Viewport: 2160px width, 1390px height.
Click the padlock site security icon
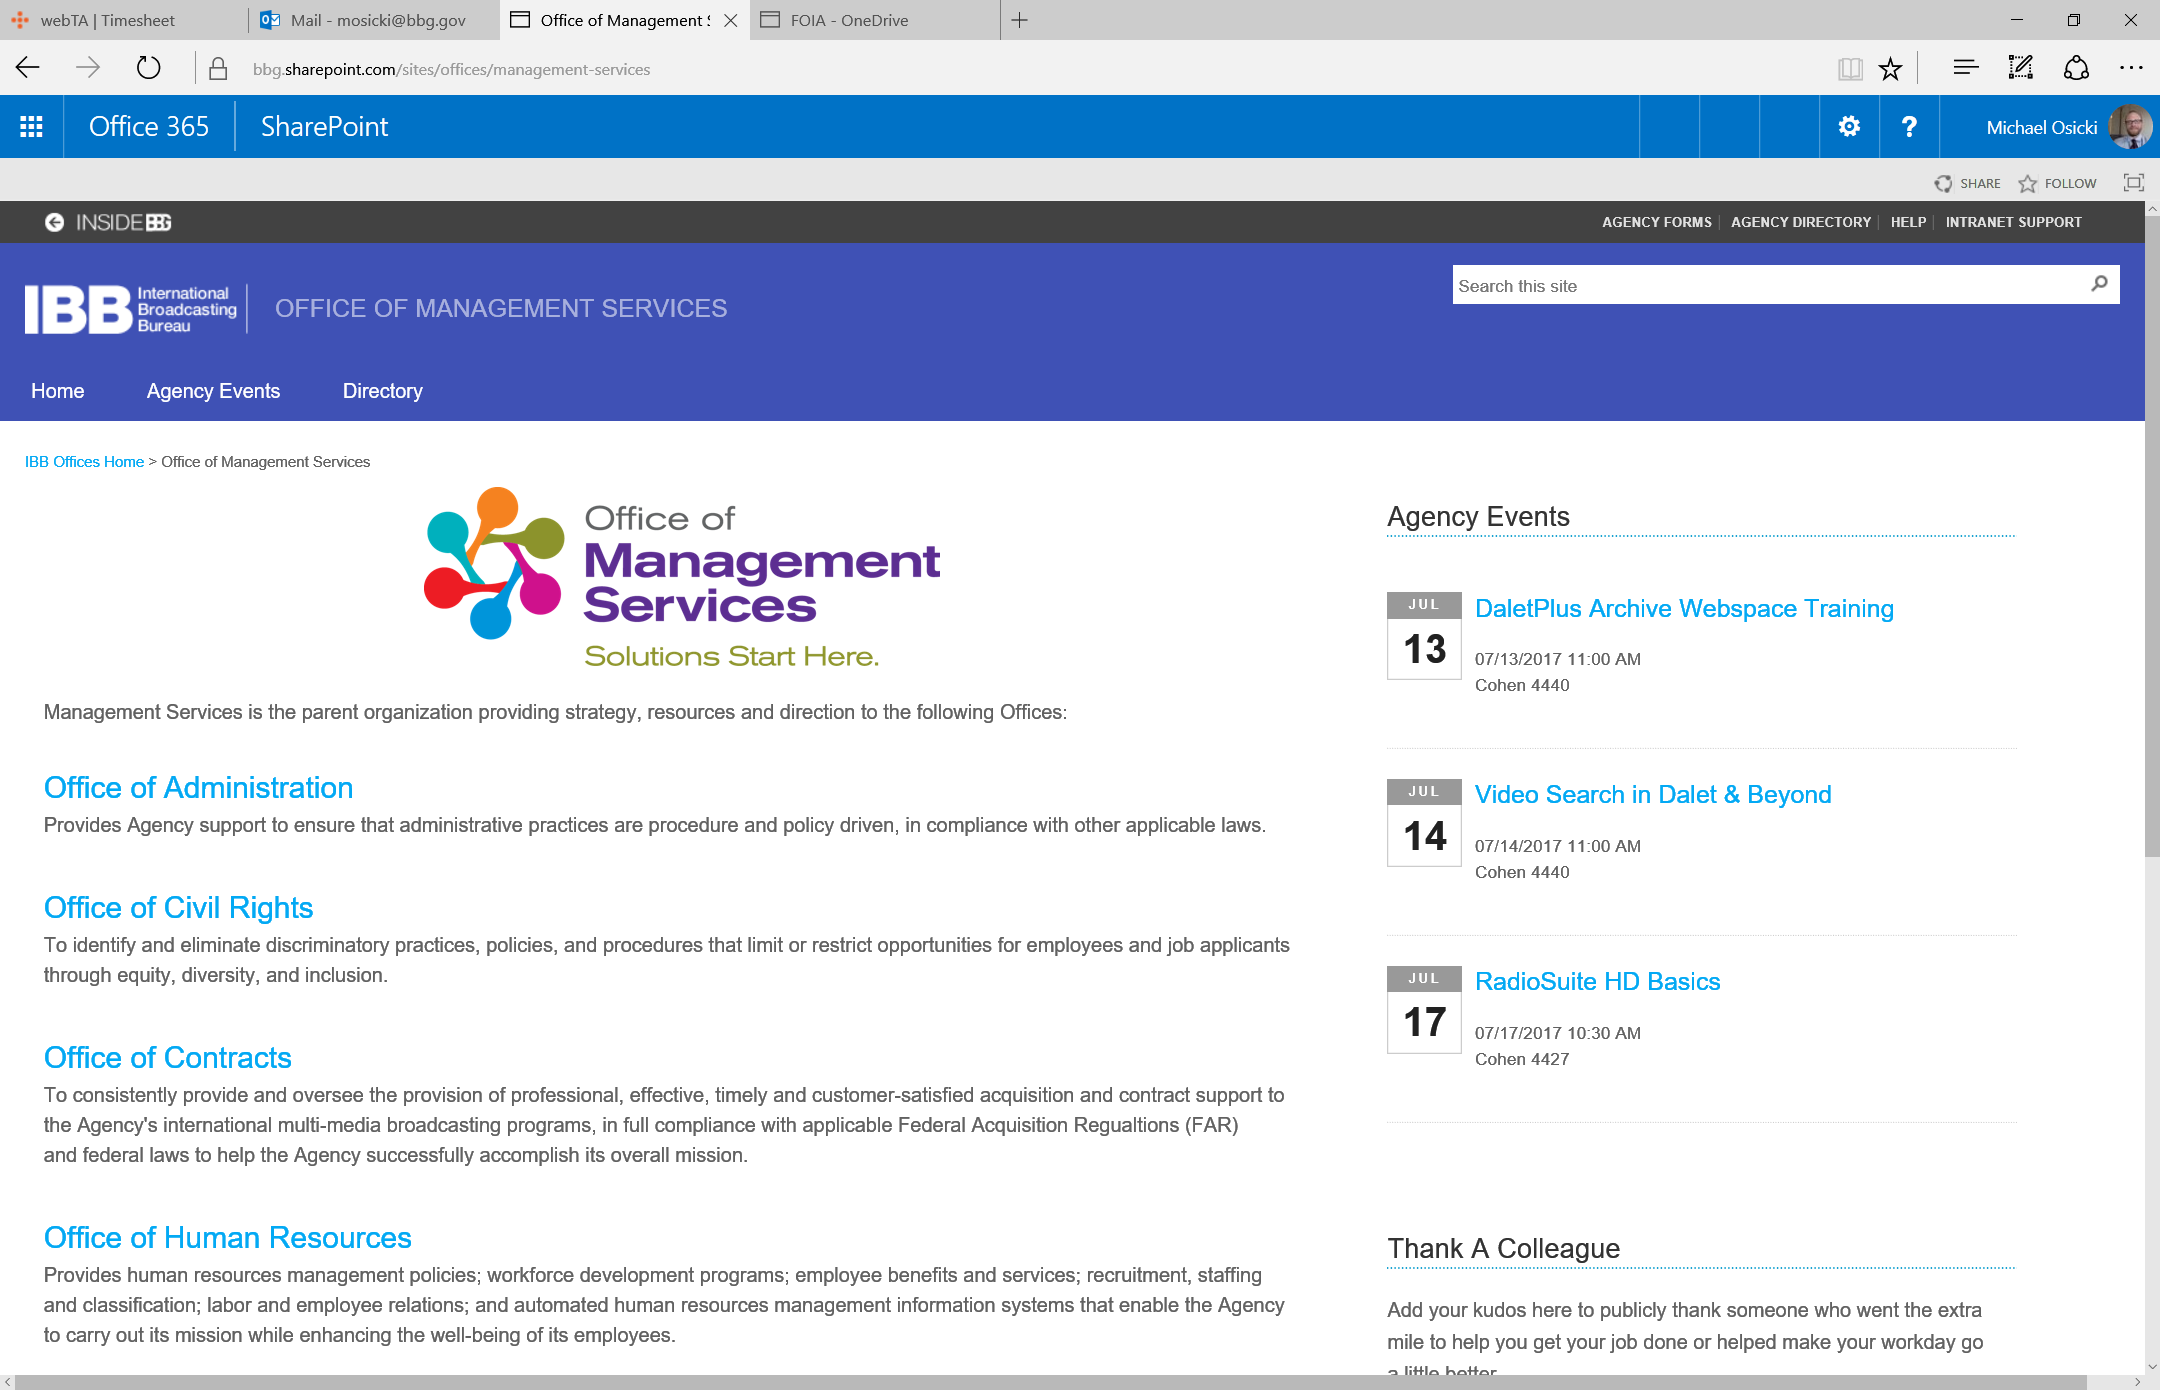point(217,68)
